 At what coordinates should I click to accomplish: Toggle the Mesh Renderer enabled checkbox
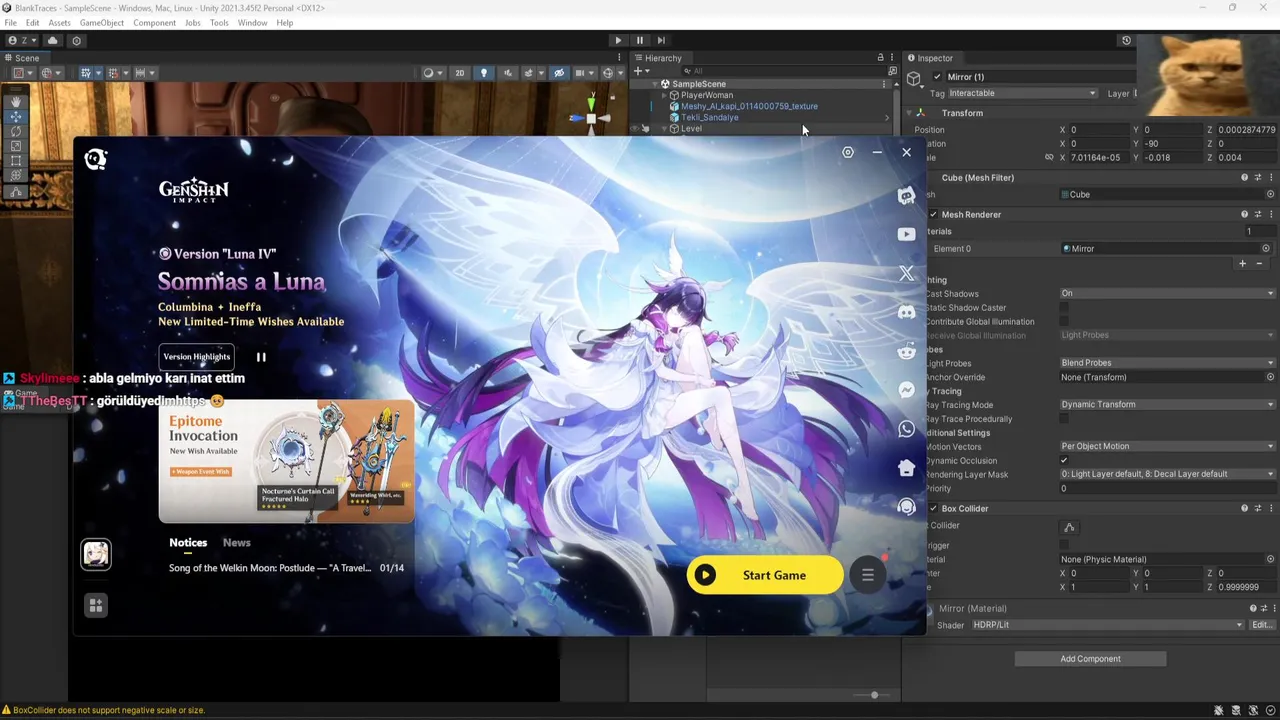933,214
